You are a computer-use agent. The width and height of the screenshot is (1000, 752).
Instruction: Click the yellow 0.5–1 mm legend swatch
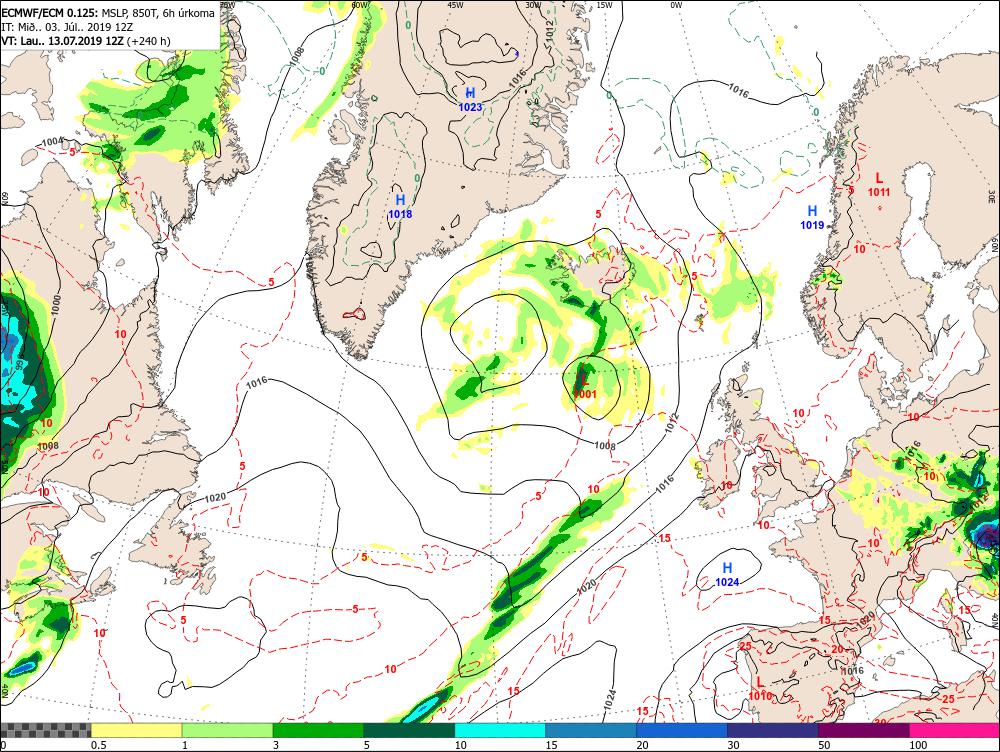click(136, 730)
